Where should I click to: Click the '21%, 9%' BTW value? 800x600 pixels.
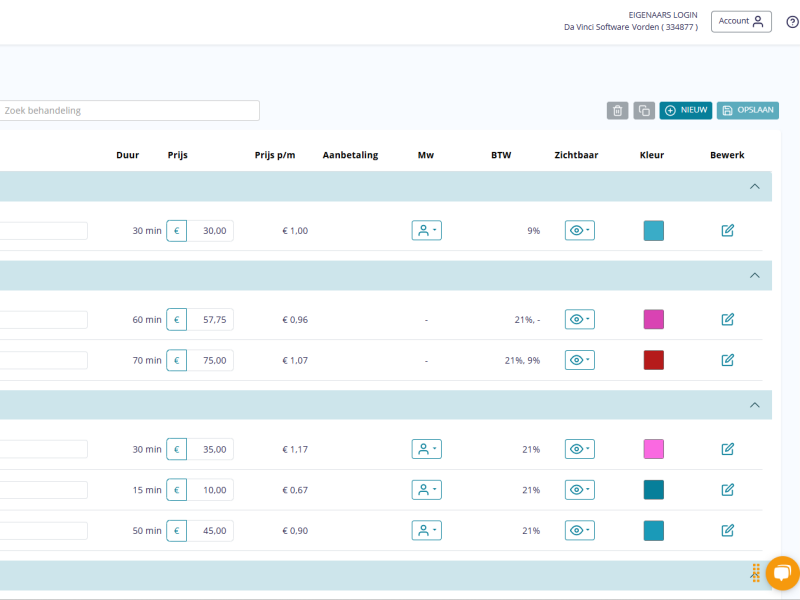coord(522,360)
